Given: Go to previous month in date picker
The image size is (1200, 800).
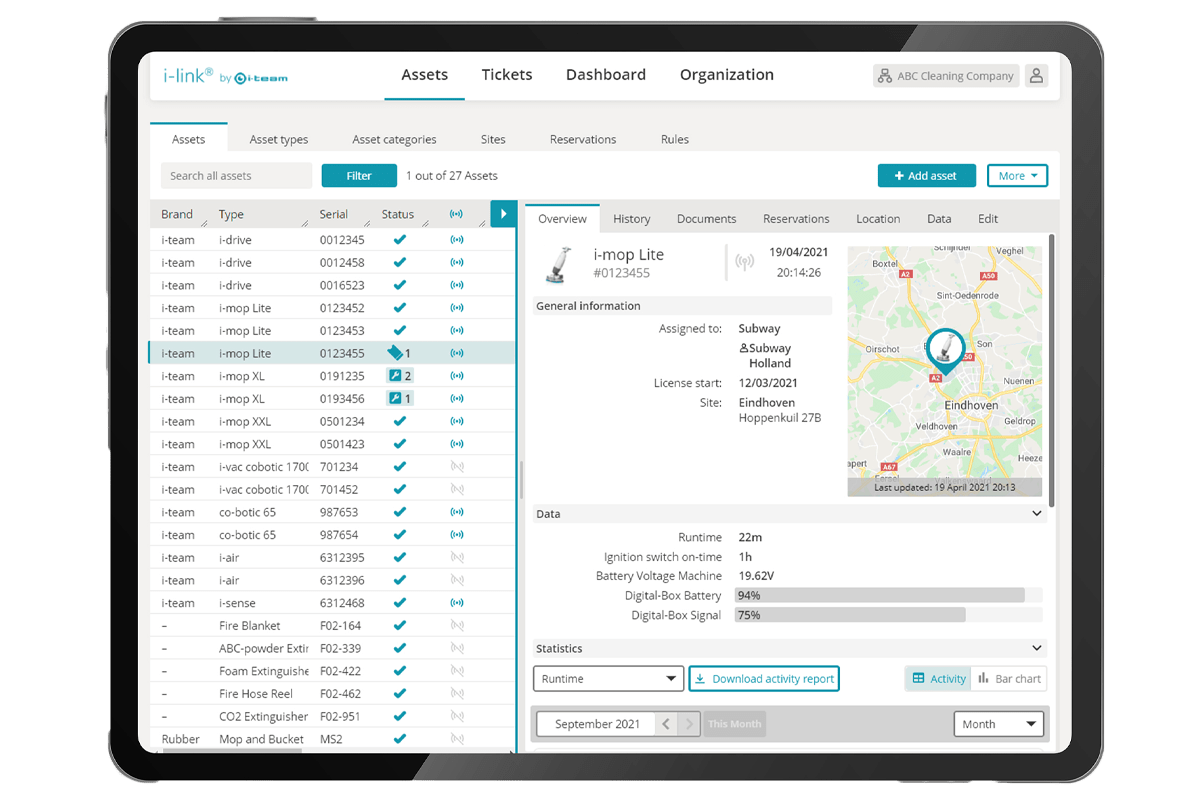Looking at the screenshot, I should pos(667,724).
